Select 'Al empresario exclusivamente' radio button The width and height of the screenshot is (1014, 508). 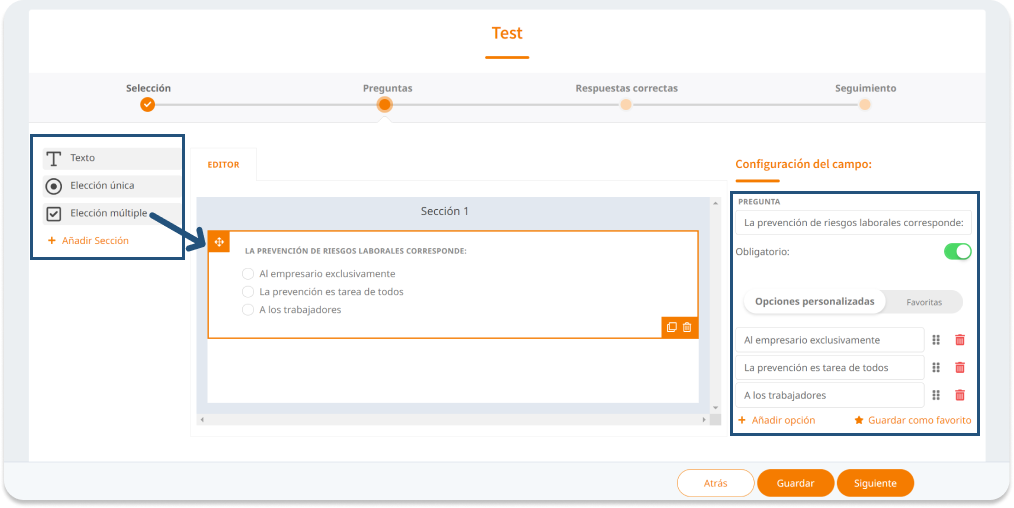click(x=249, y=274)
